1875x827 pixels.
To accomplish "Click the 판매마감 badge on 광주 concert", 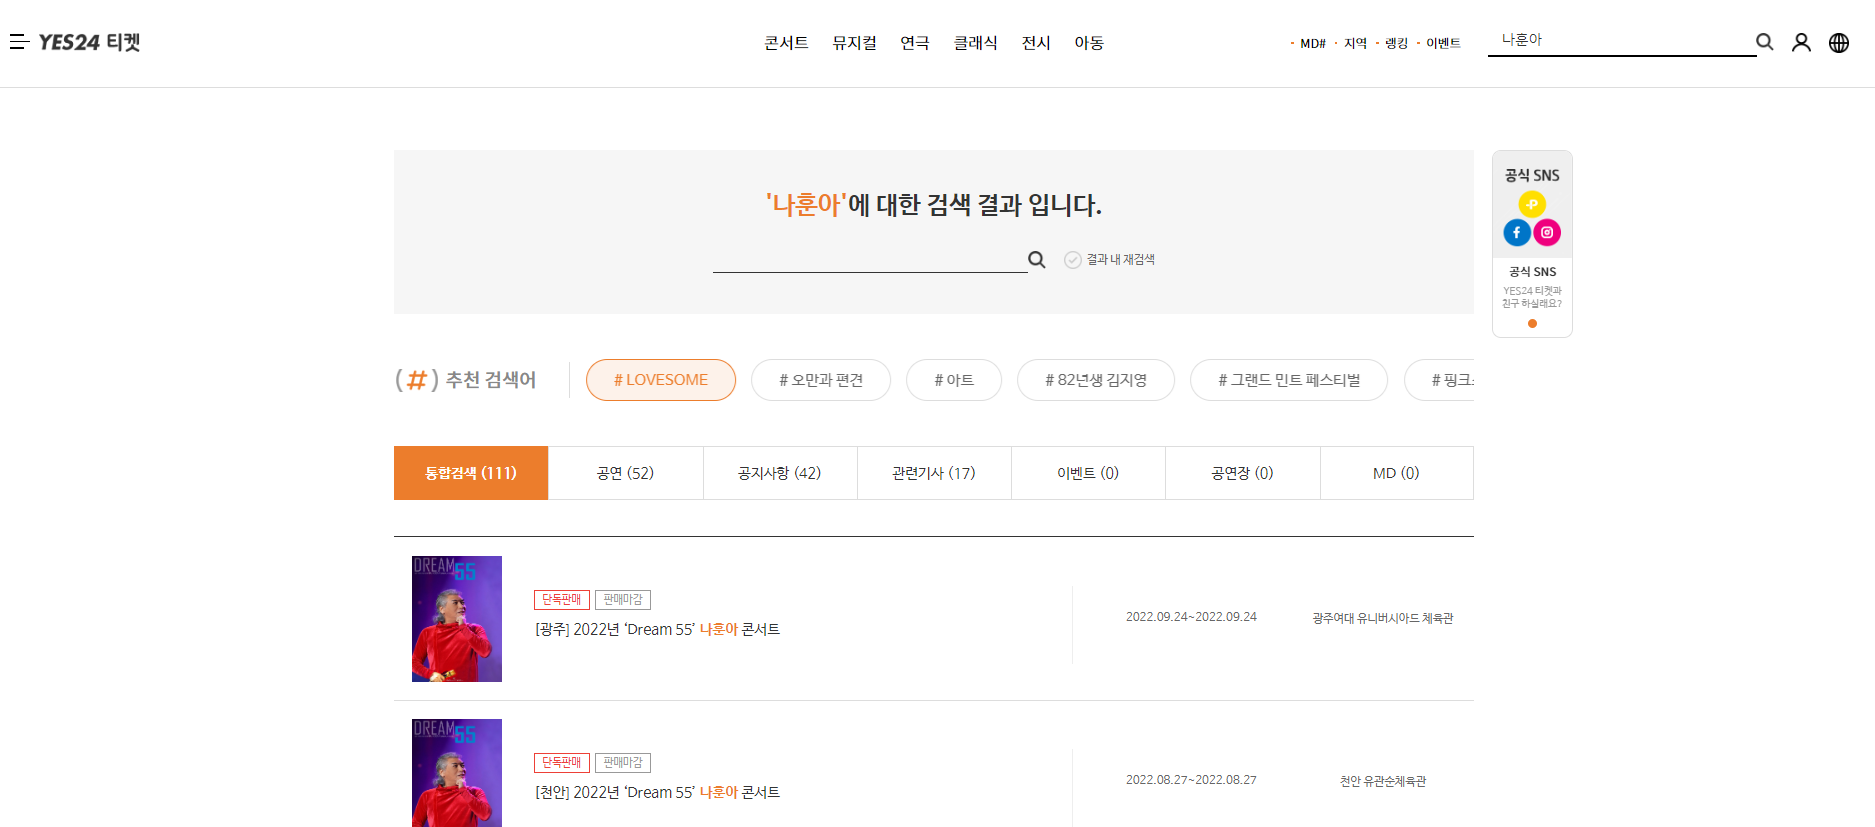I will coord(623,599).
